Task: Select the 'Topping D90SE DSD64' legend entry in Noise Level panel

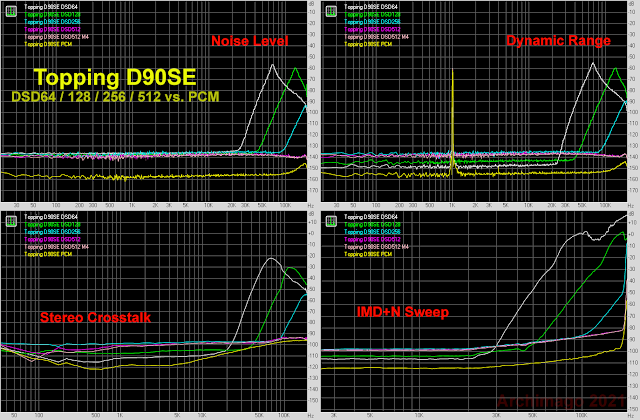Action: pyautogui.click(x=51, y=7)
